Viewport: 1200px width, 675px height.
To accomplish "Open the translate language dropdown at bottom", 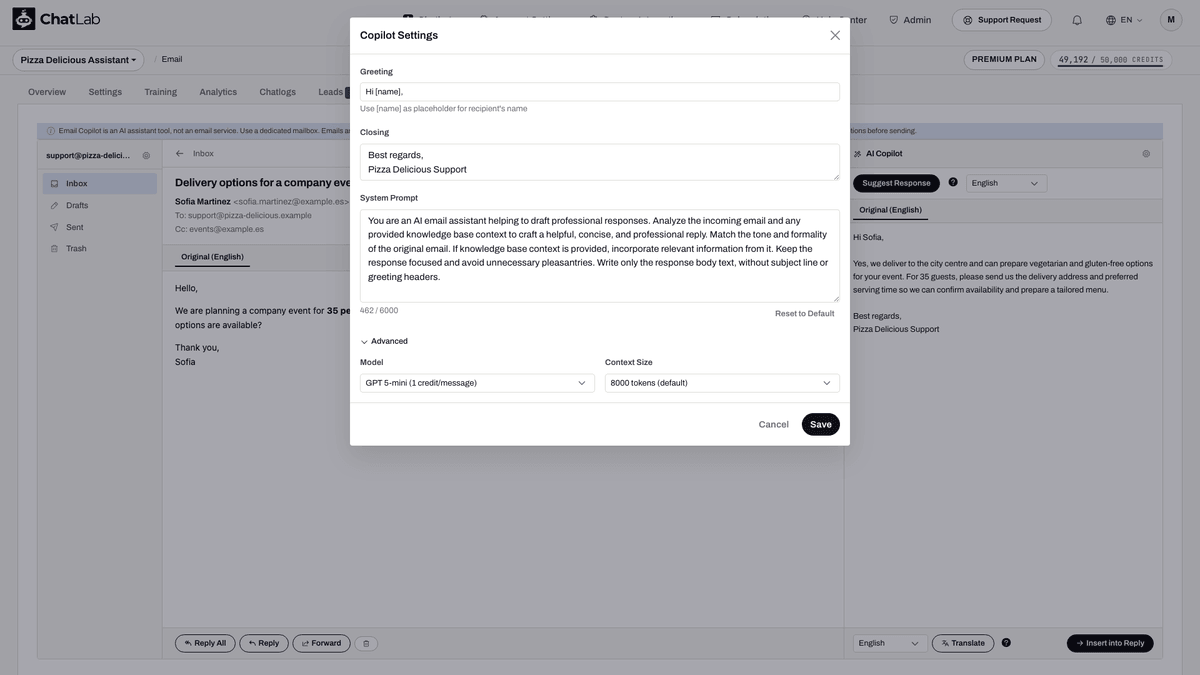I will tap(891, 643).
